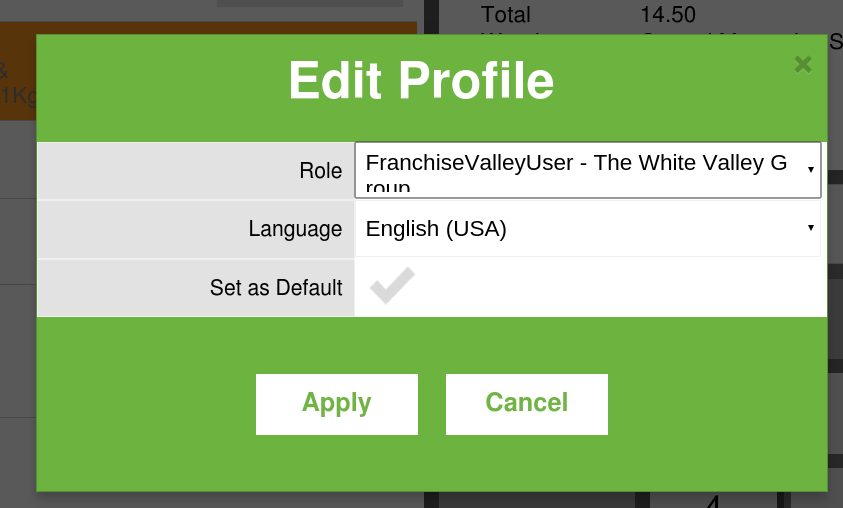843x508 pixels.
Task: Click the green footer area below buttons
Action: [430, 465]
